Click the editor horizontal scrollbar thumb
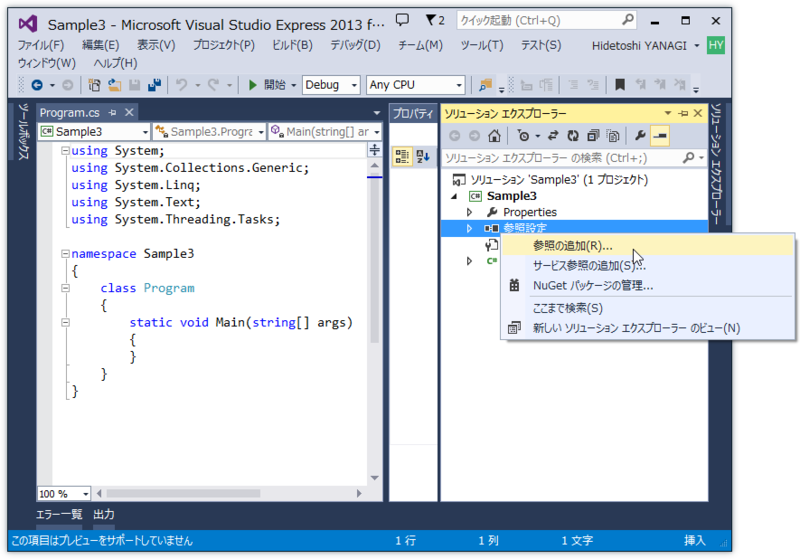The width and height of the screenshot is (800, 559). pyautogui.click(x=184, y=493)
